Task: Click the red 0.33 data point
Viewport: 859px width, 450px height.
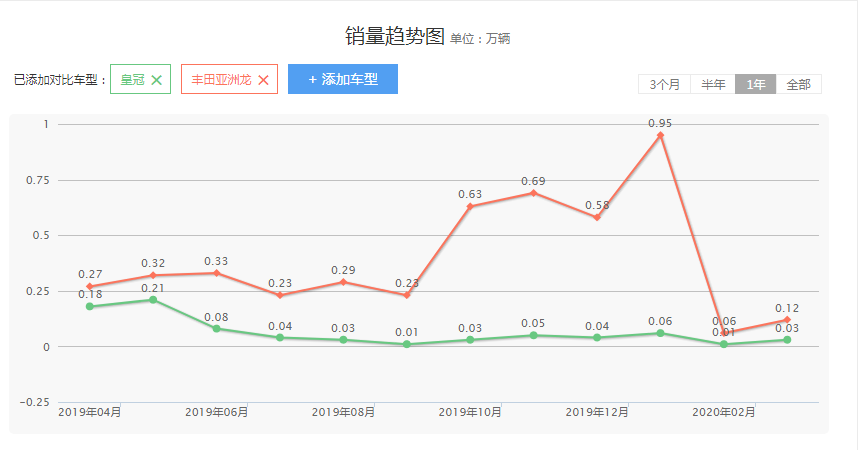Action: pyautogui.click(x=216, y=273)
